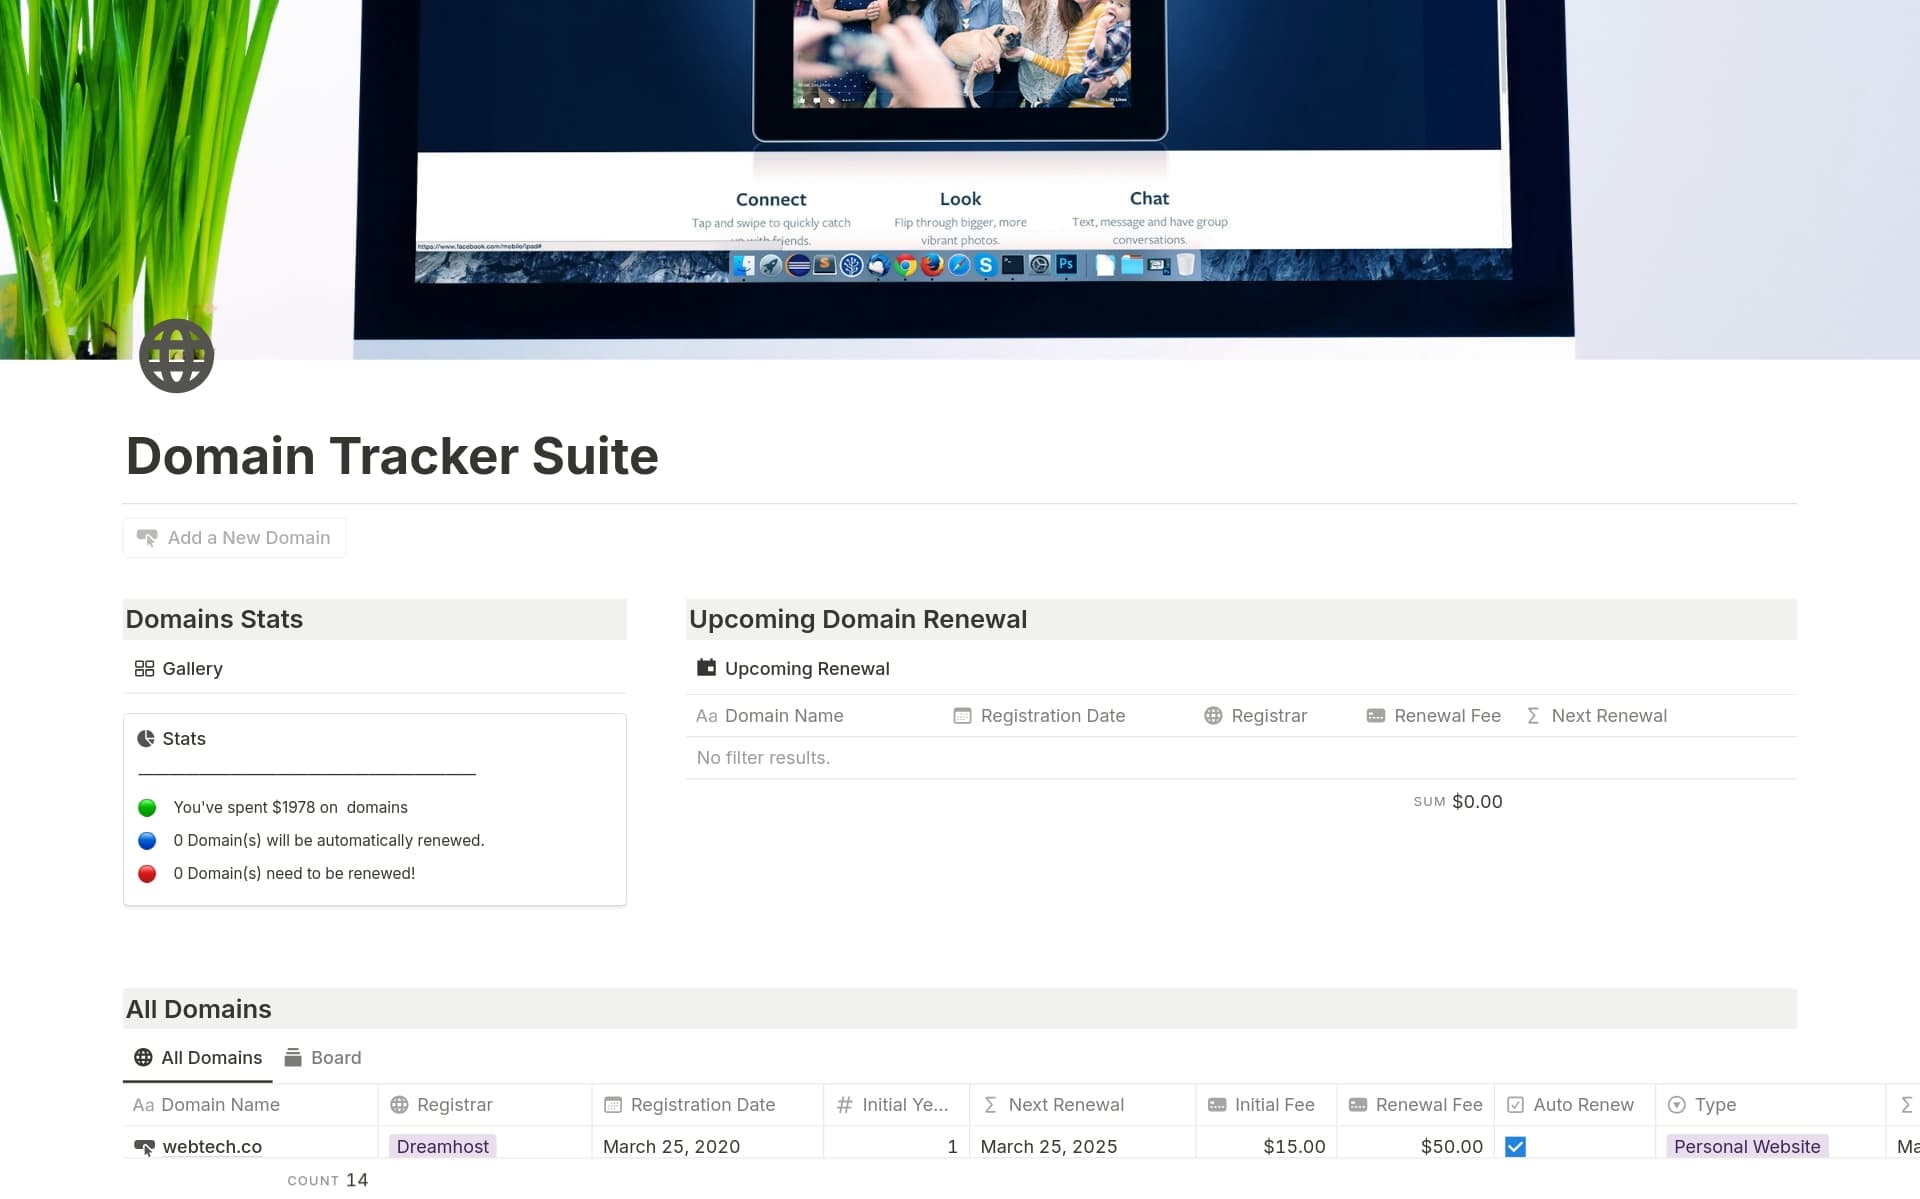Open the Gallery view tab
The width and height of the screenshot is (1920, 1199).
[179, 669]
